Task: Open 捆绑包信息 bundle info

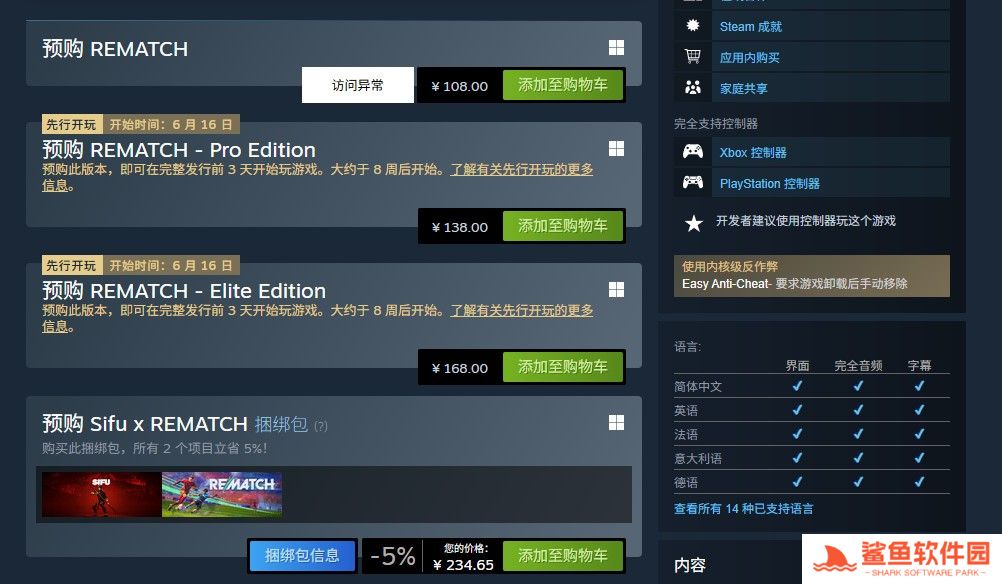Action: (302, 556)
